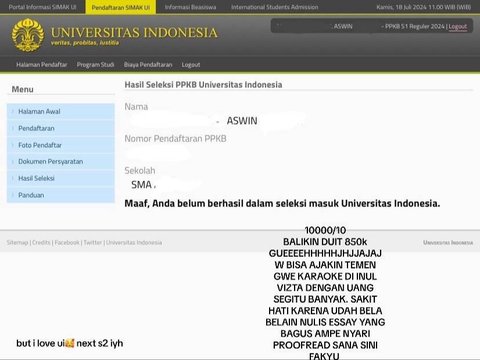Image resolution: width=480 pixels, height=360 pixels.
Task: Open Portal Informasi SIMAK UI tab
Action: tap(42, 7)
